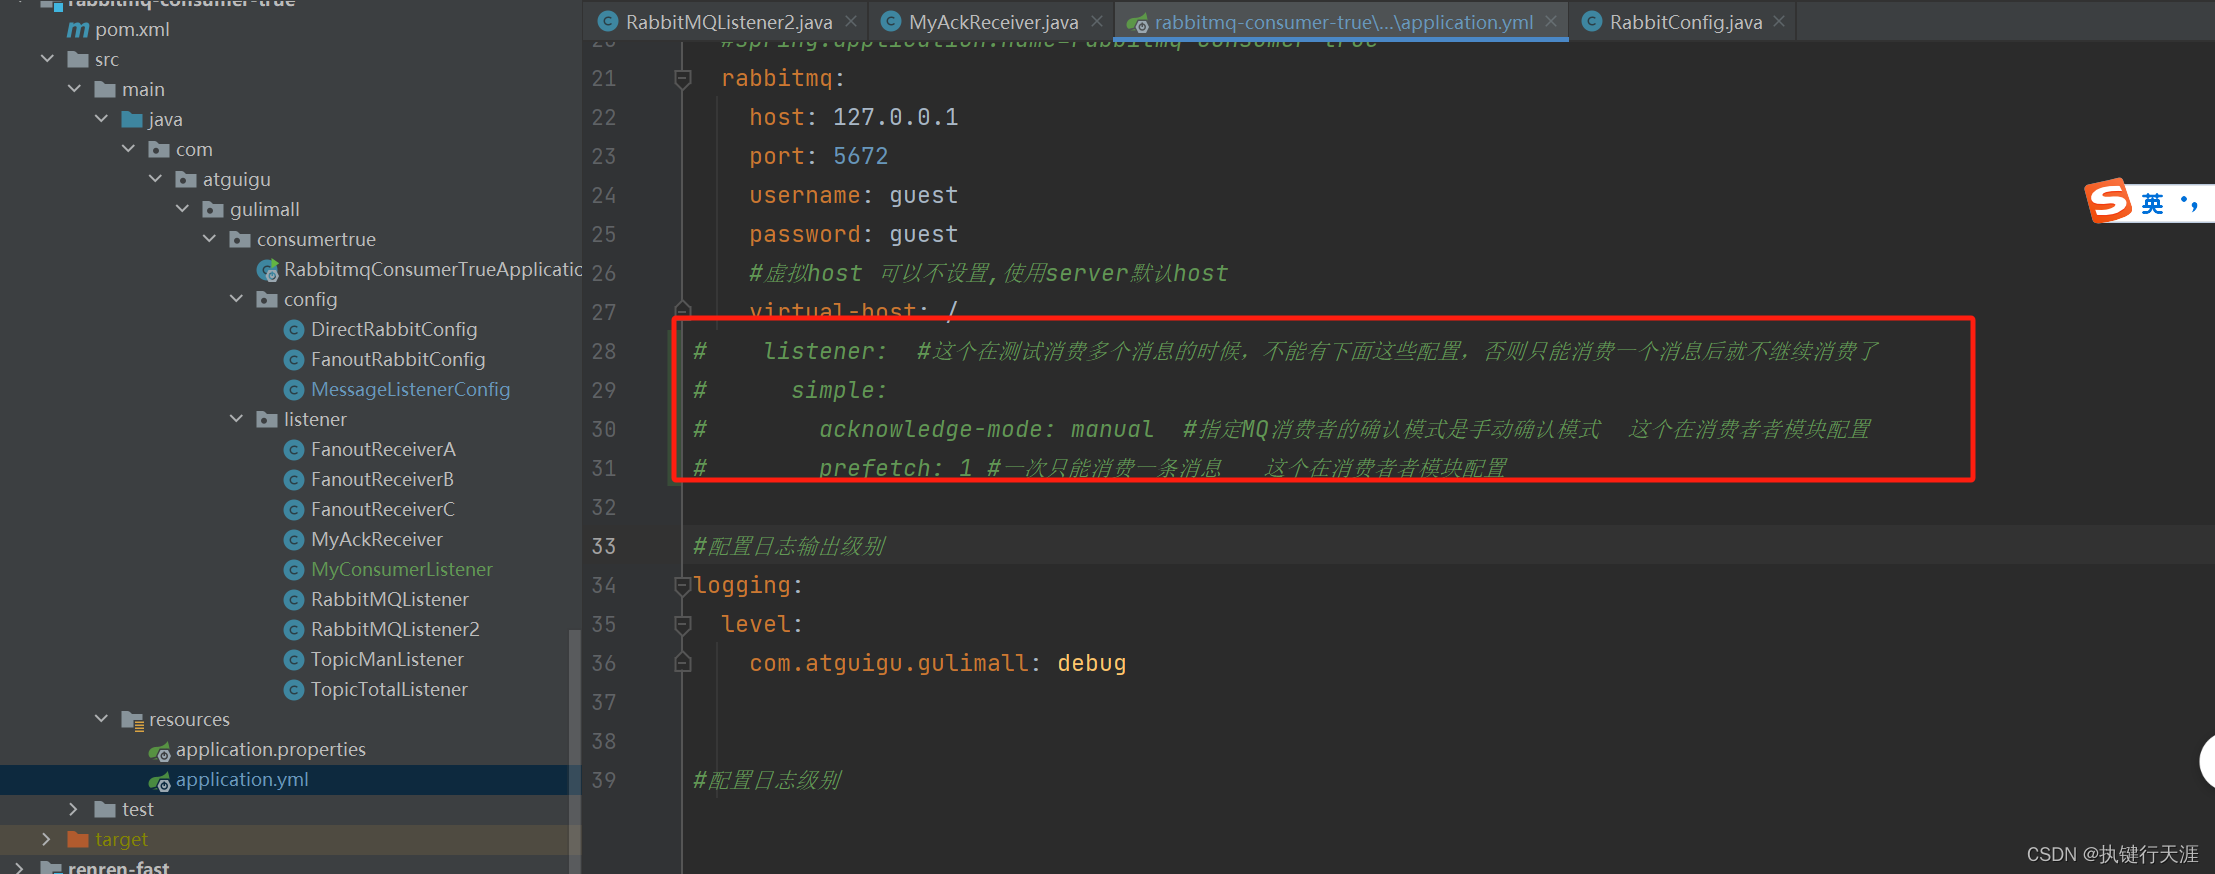This screenshot has height=874, width=2215.
Task: Click the application.yml Spring file icon in tree
Action: pyautogui.click(x=159, y=781)
